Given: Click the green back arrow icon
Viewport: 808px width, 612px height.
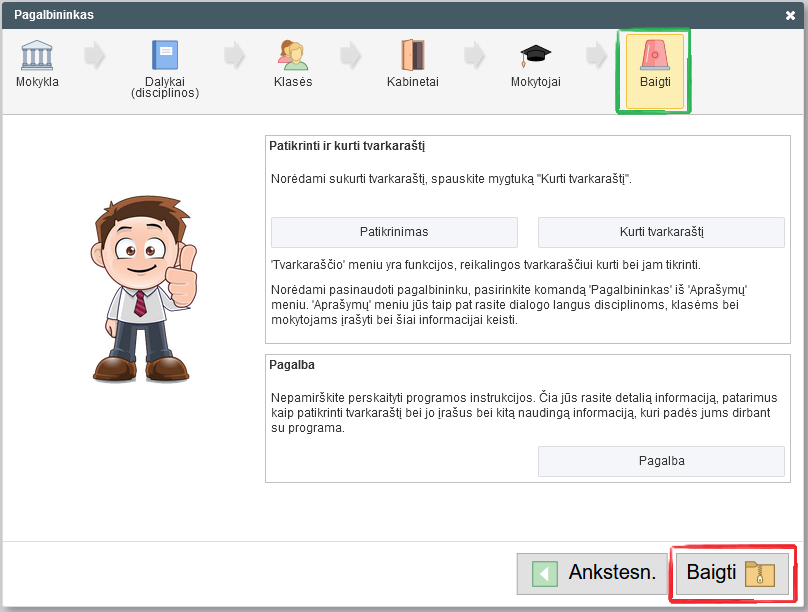Looking at the screenshot, I should tap(545, 574).
